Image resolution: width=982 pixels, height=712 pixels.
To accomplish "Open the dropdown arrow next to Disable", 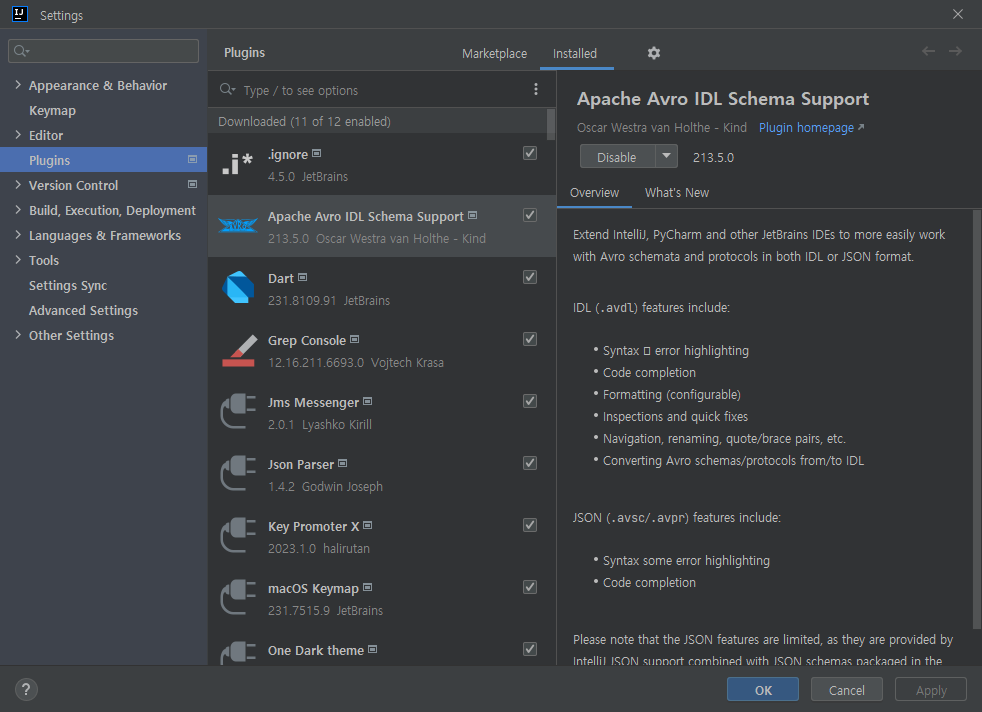I will pos(666,157).
